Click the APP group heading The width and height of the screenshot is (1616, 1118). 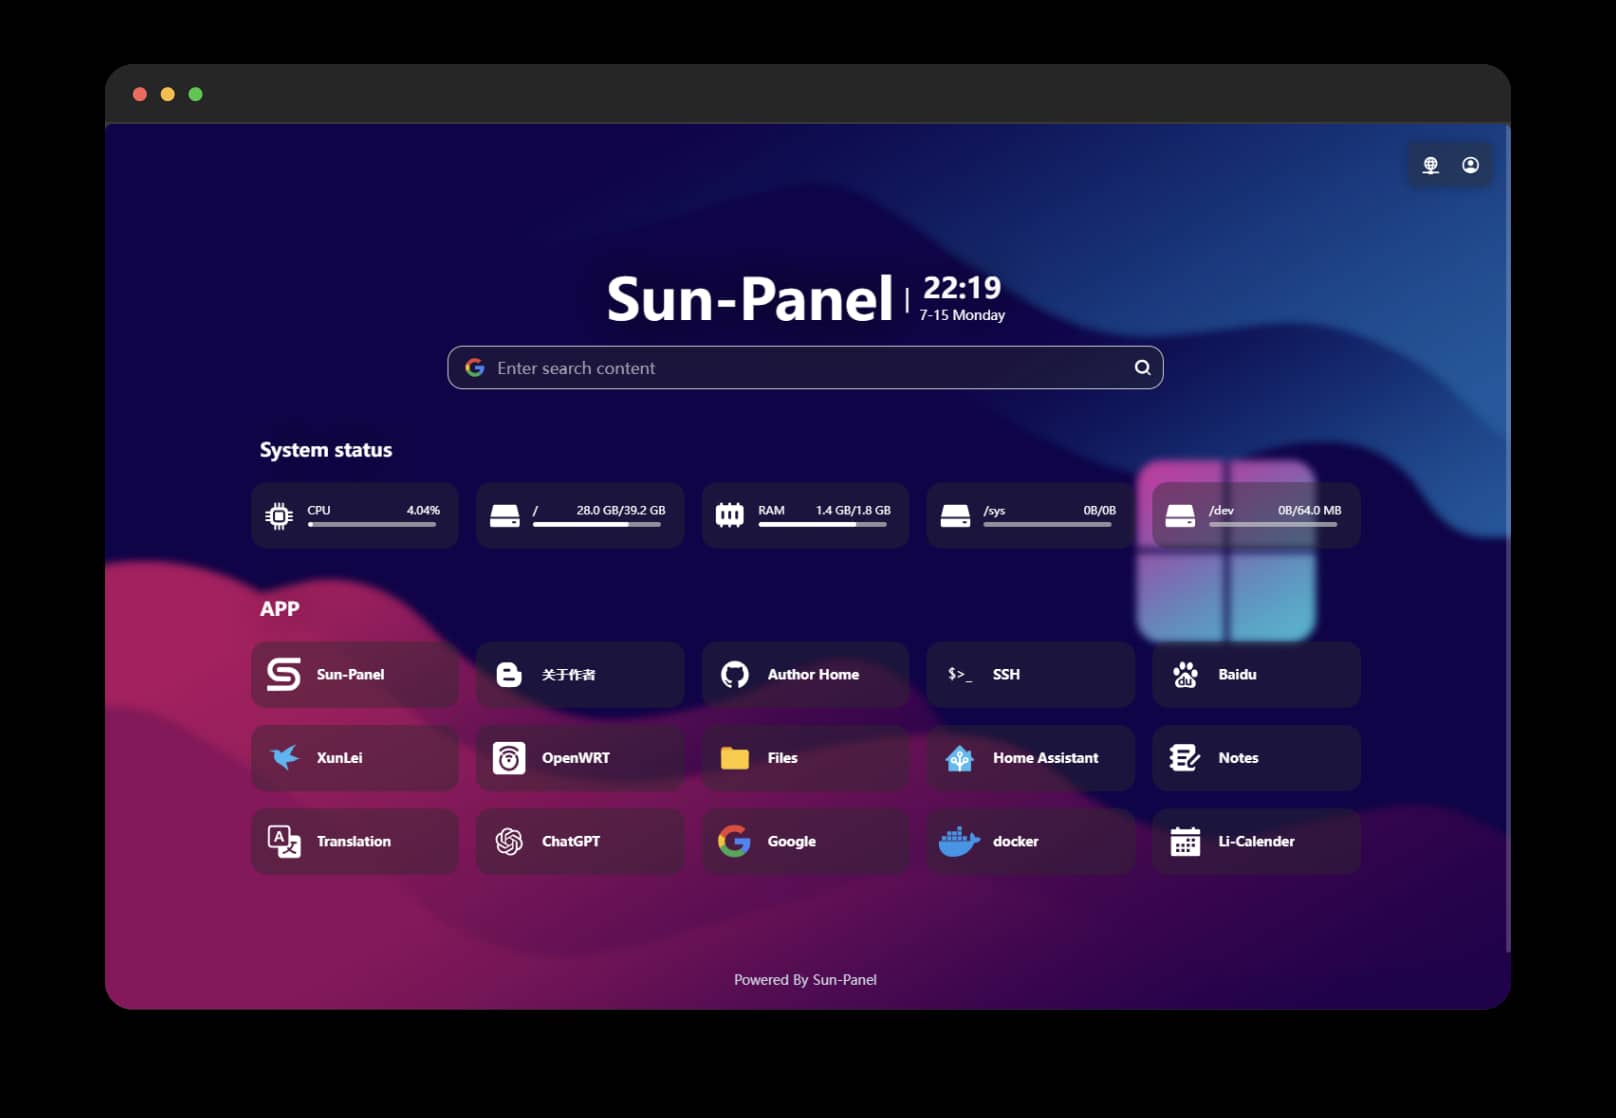280,609
